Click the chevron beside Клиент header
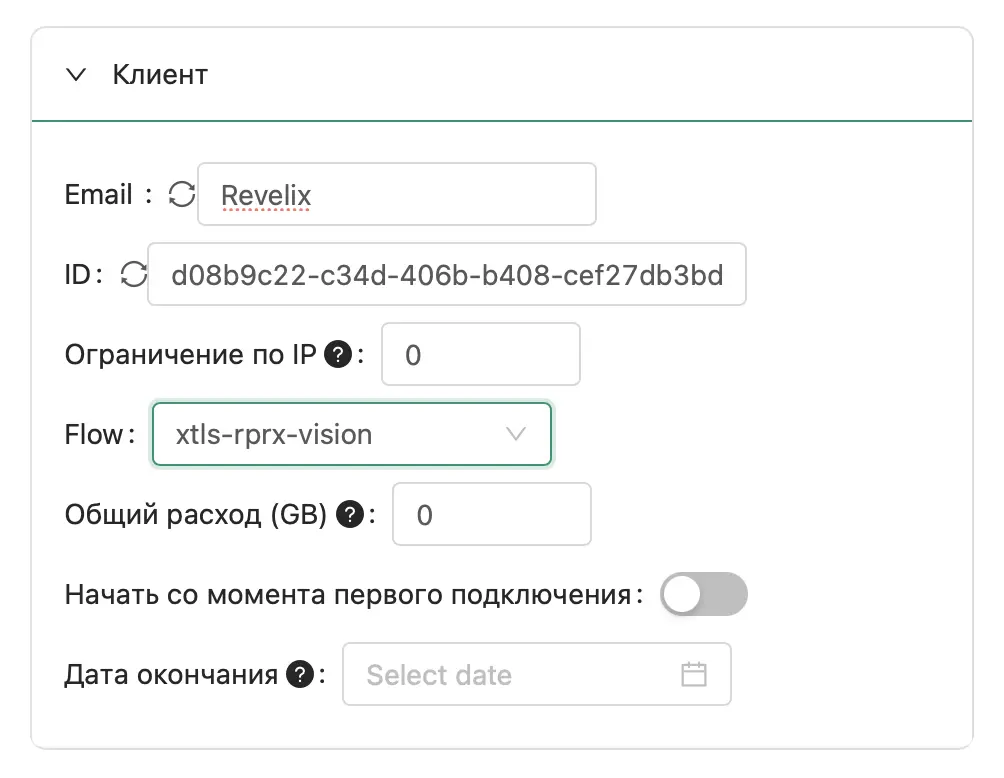Image resolution: width=1004 pixels, height=778 pixels. pyautogui.click(x=76, y=74)
